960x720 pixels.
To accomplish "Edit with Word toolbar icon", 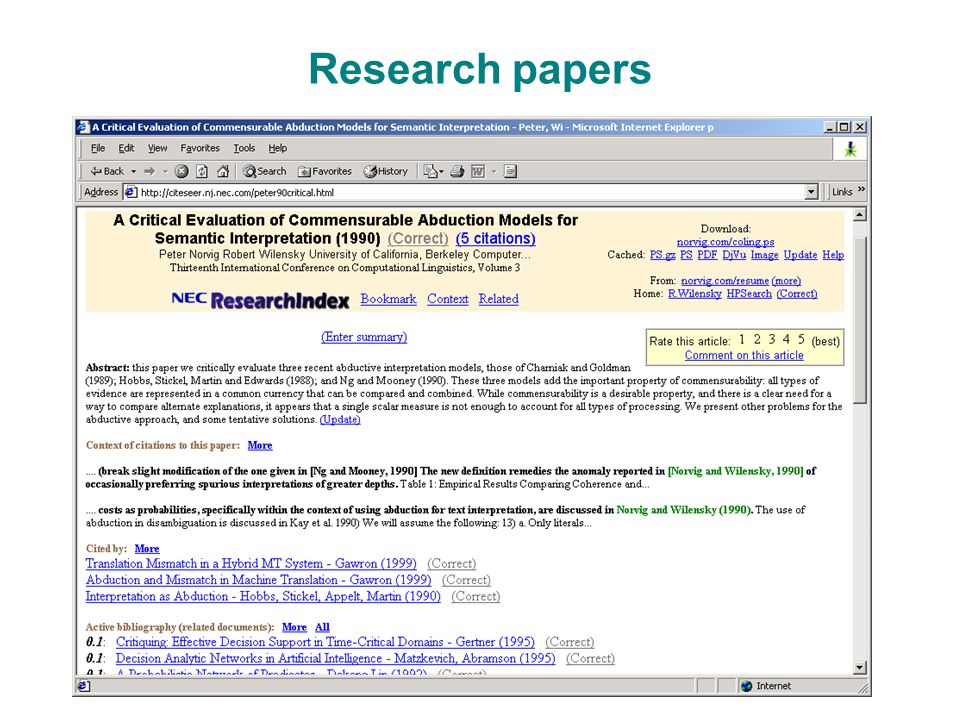I will coord(478,171).
